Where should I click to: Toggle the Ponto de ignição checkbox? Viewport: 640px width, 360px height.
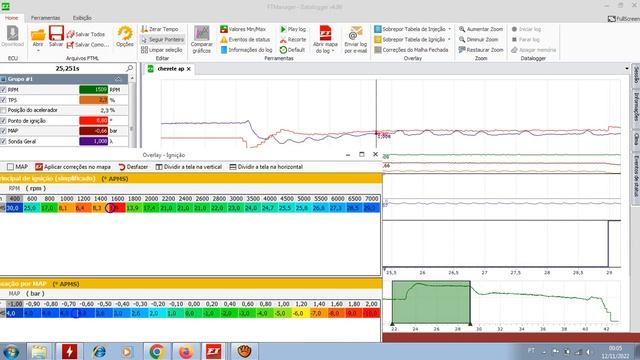point(3,121)
